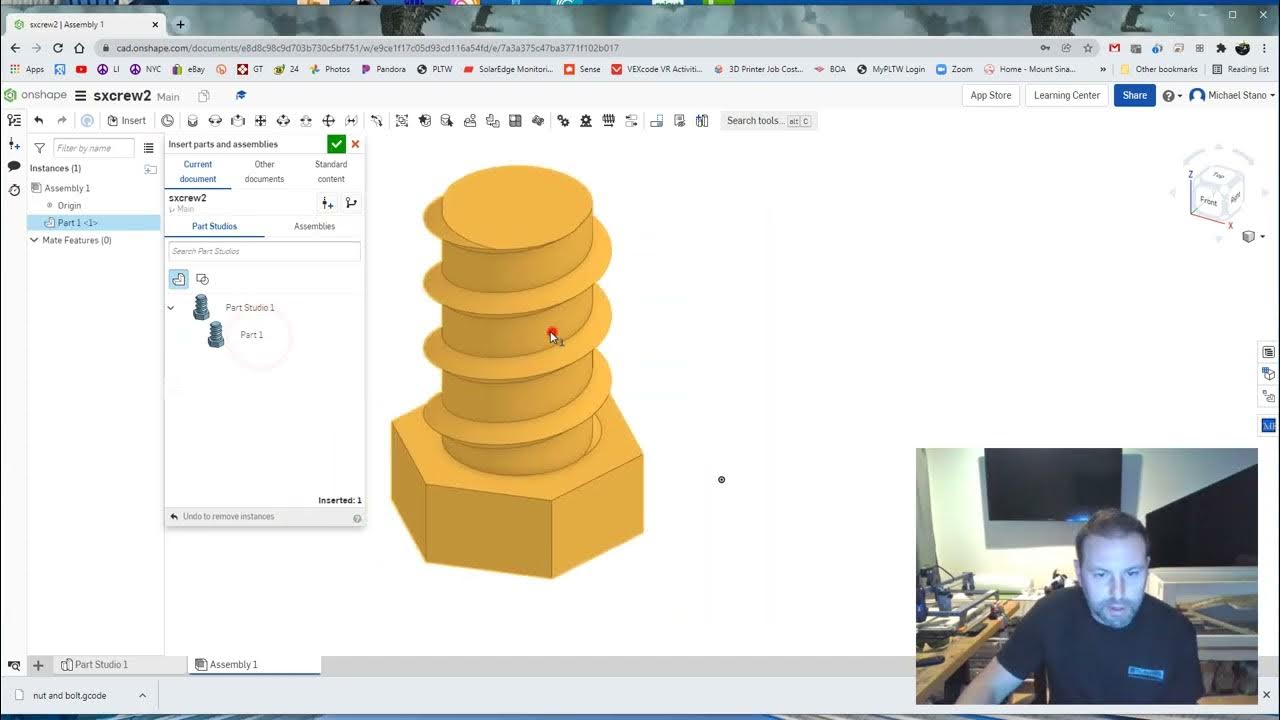Select the Gear relation tool
The width and height of the screenshot is (1280, 720).
click(x=563, y=120)
